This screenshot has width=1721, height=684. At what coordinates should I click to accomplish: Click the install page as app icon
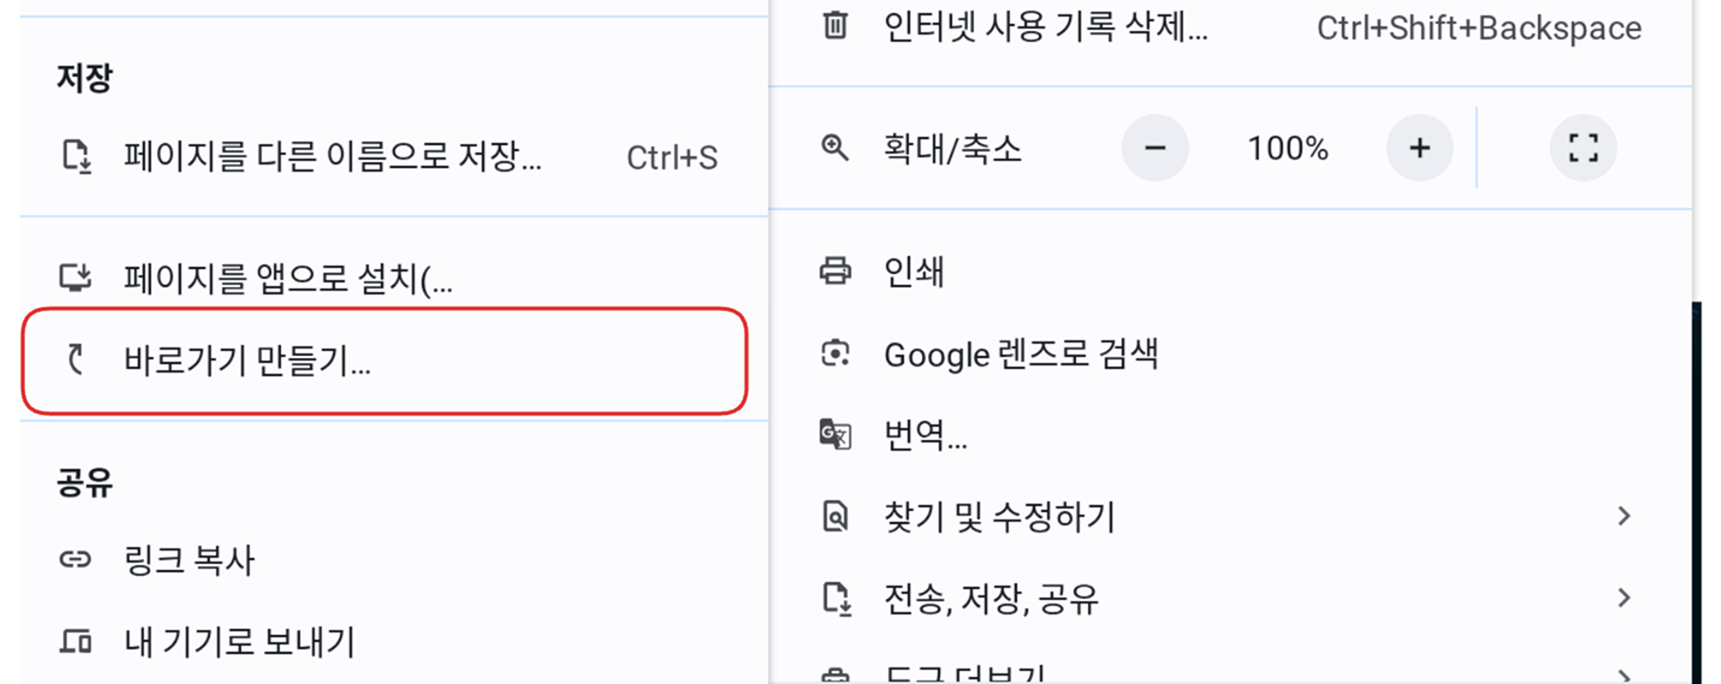[76, 278]
